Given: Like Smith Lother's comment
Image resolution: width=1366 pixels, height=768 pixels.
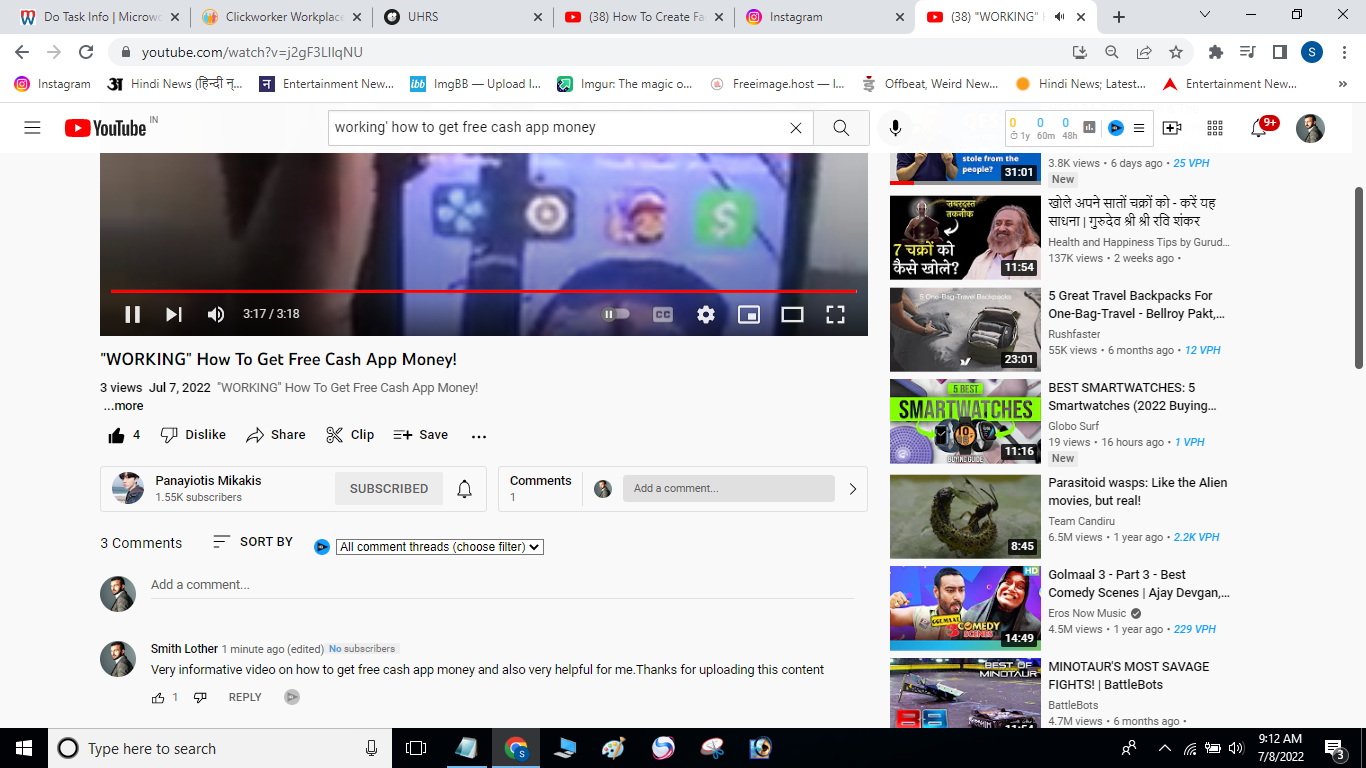Looking at the screenshot, I should click(158, 698).
